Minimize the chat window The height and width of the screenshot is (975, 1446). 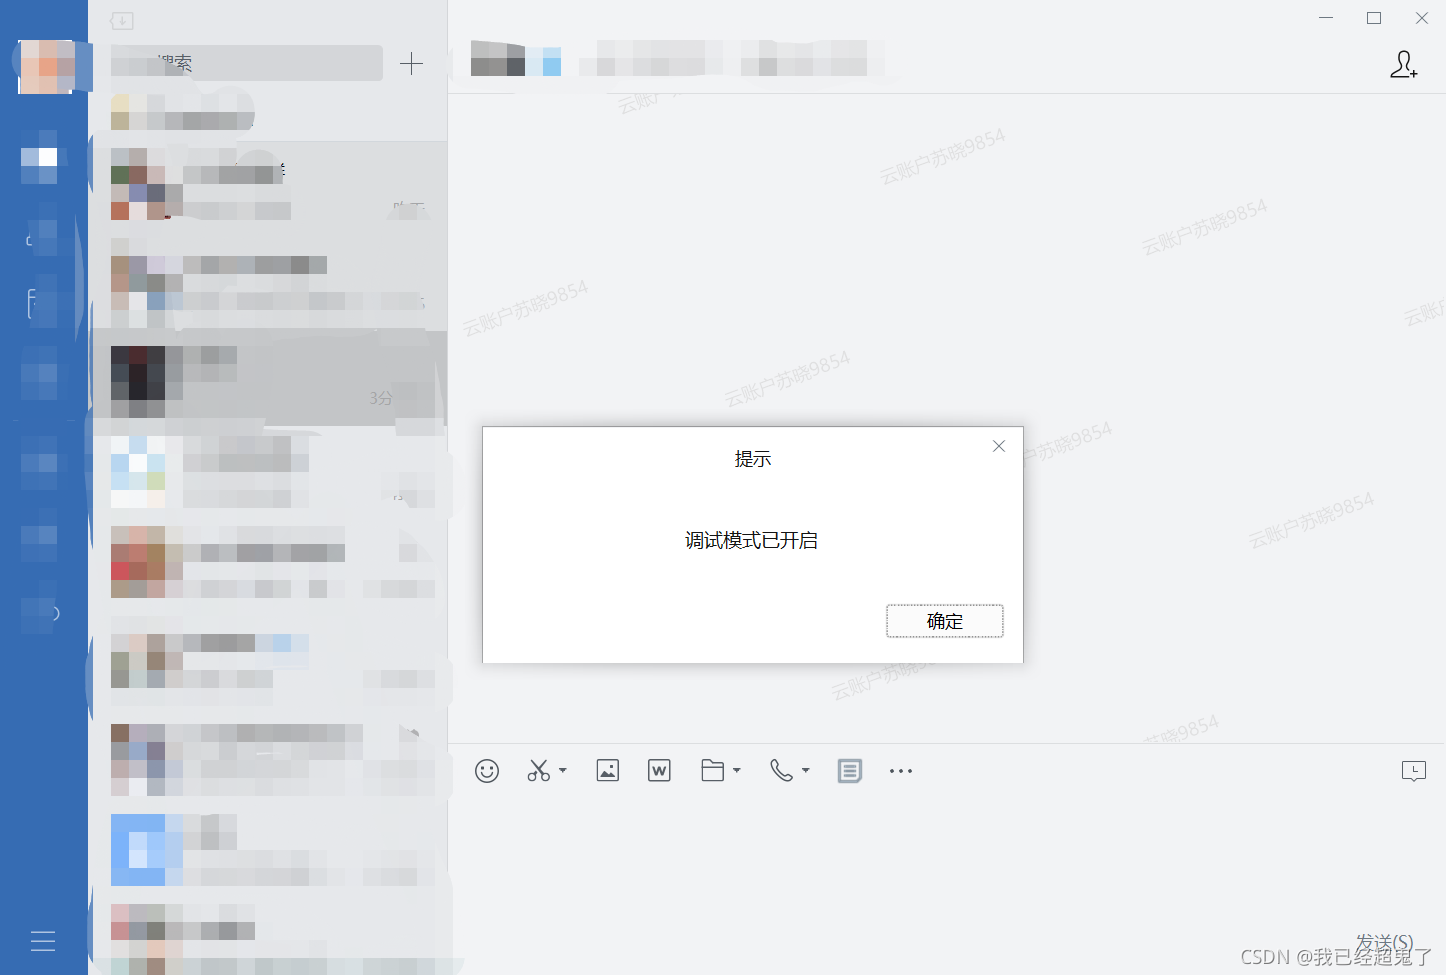coord(1326,18)
